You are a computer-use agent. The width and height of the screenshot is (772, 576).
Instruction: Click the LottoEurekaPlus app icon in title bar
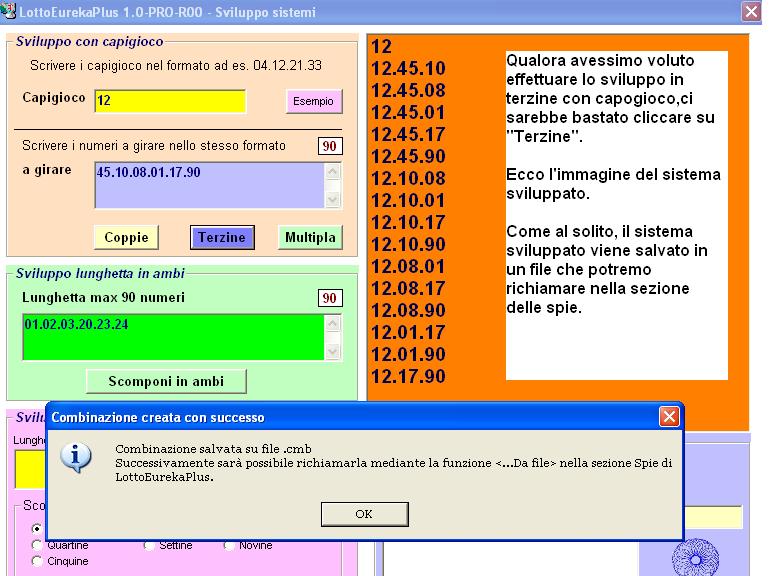(x=8, y=10)
